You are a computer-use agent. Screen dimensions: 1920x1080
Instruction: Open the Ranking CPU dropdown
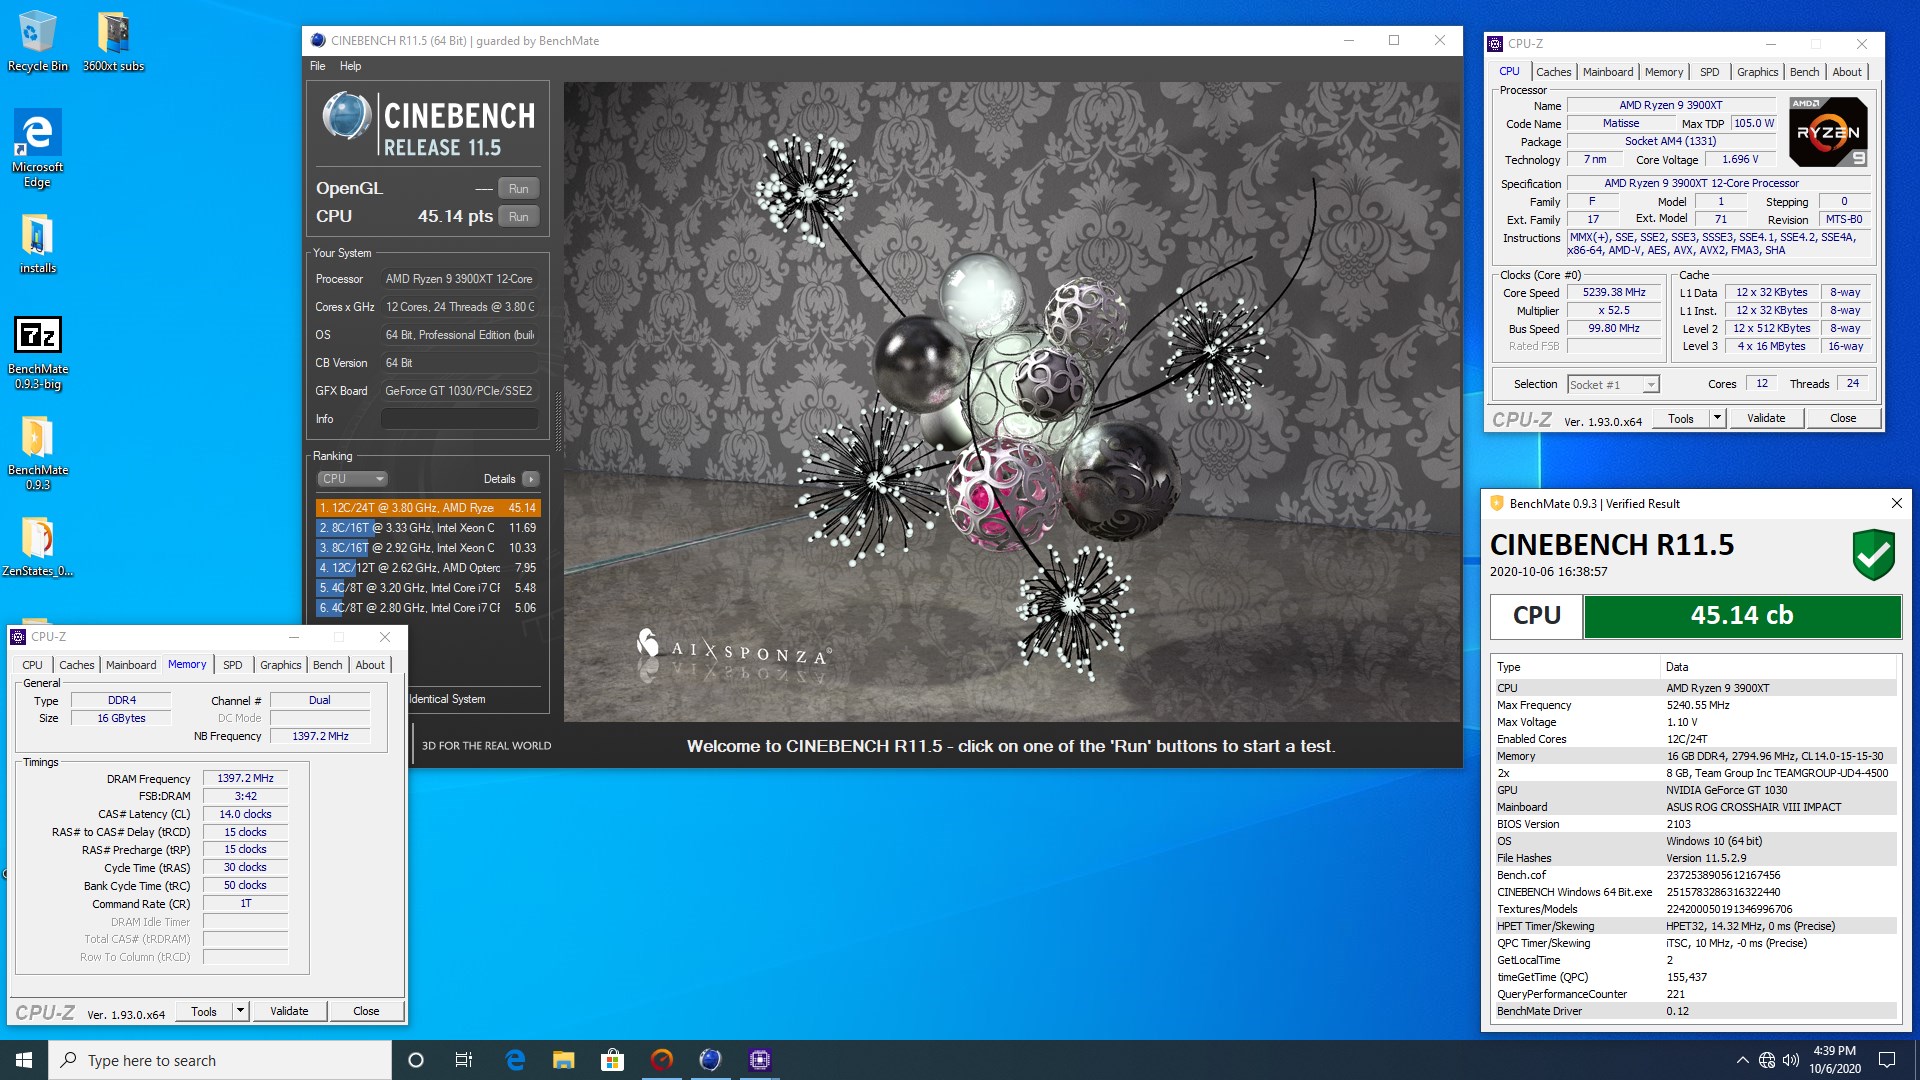352,479
